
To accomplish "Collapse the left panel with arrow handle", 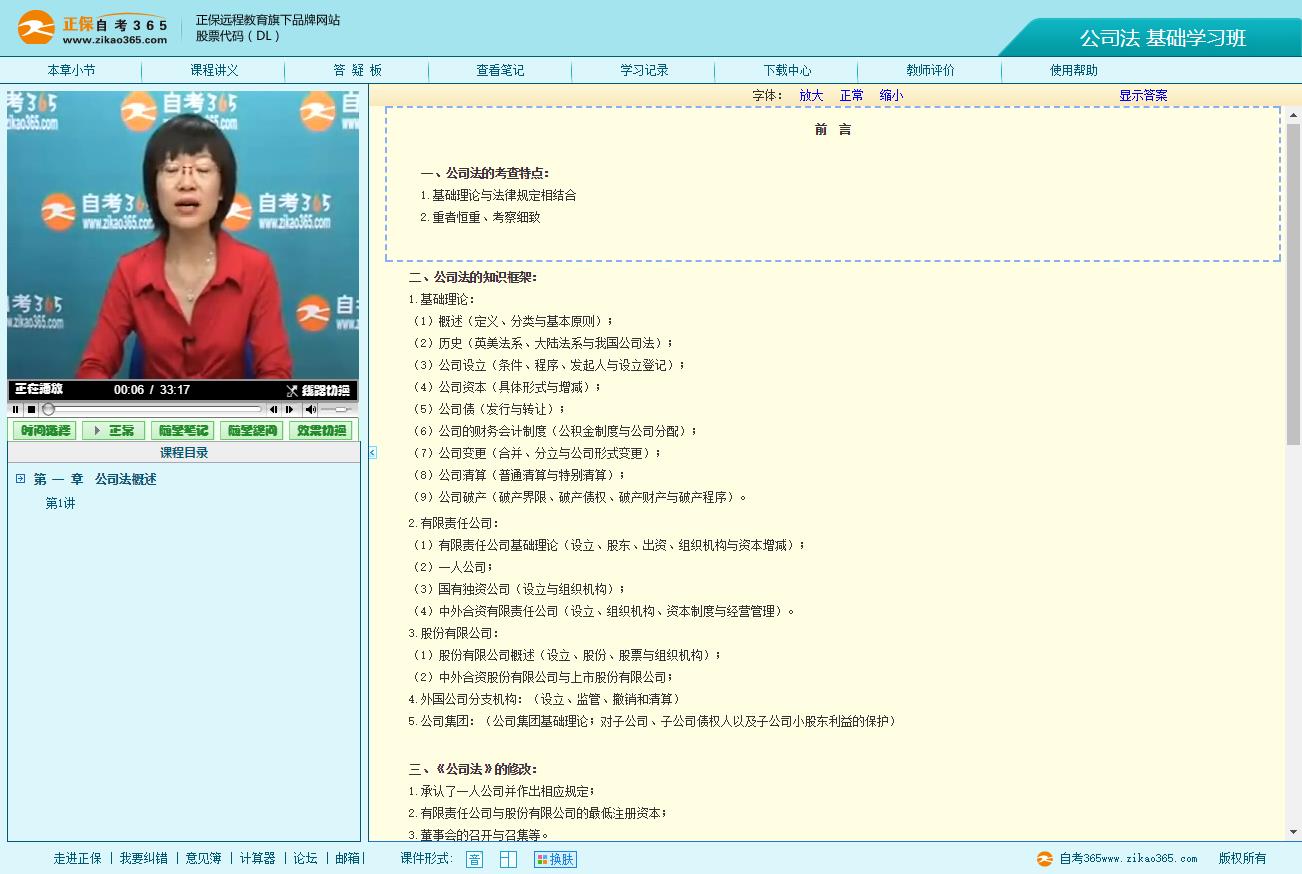I will 372,453.
